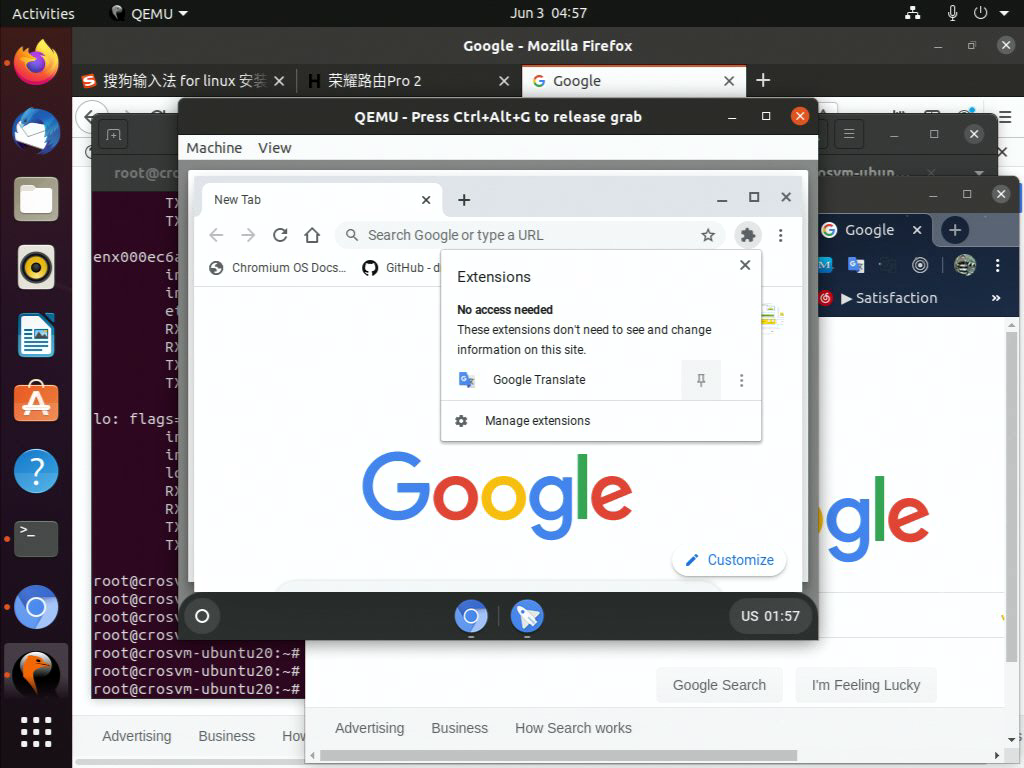Show Applications grid in the dock
The image size is (1024, 768).
point(36,731)
